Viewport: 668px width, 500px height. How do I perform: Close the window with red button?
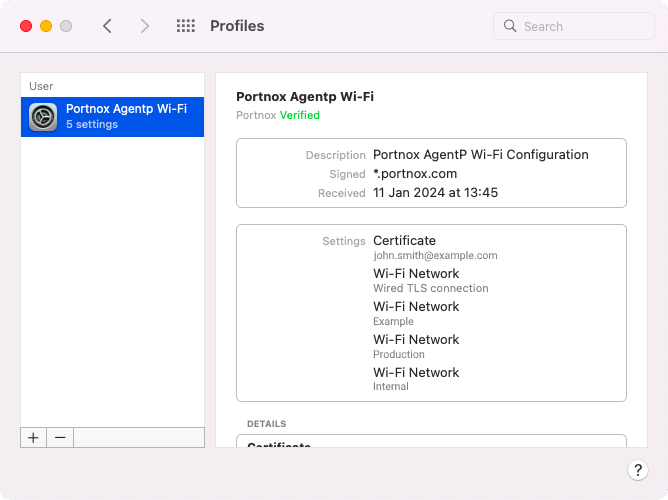pyautogui.click(x=26, y=26)
